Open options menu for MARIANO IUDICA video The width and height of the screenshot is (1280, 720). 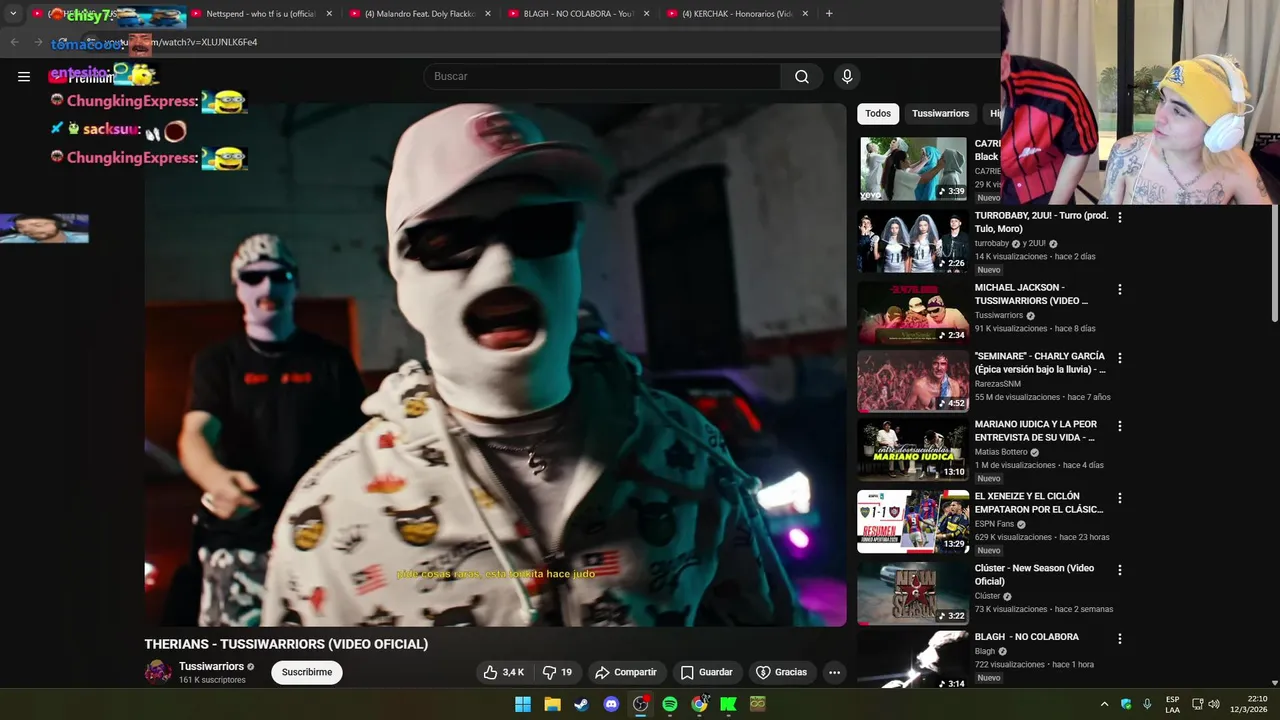pyautogui.click(x=1119, y=425)
